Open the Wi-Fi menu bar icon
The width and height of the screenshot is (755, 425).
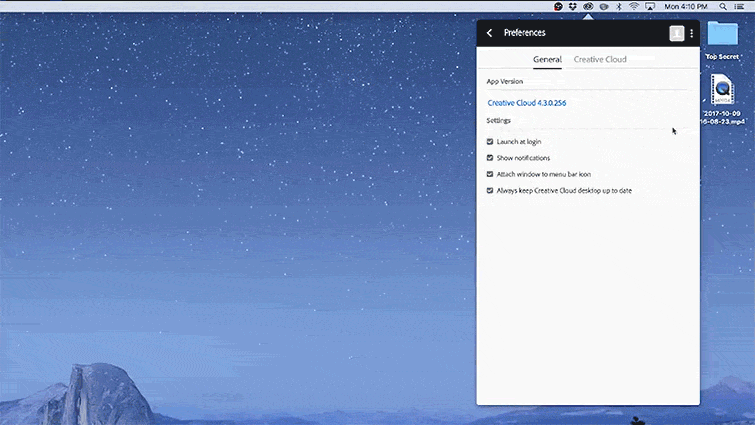coord(634,6)
